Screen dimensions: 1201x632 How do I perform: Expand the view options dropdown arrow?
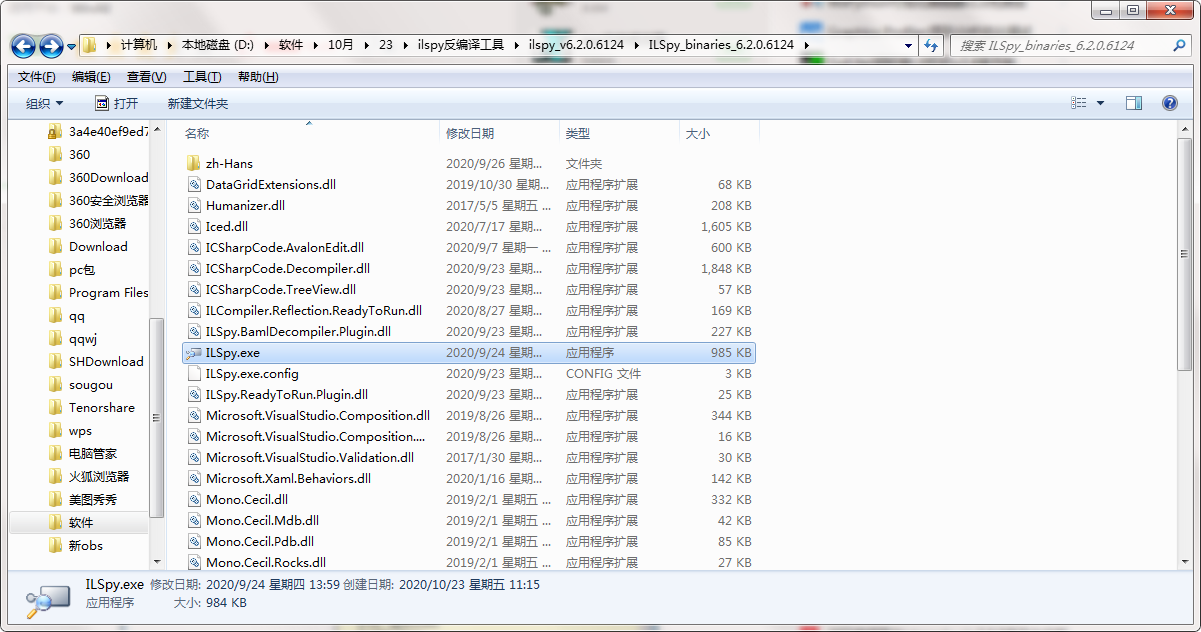tap(1101, 103)
